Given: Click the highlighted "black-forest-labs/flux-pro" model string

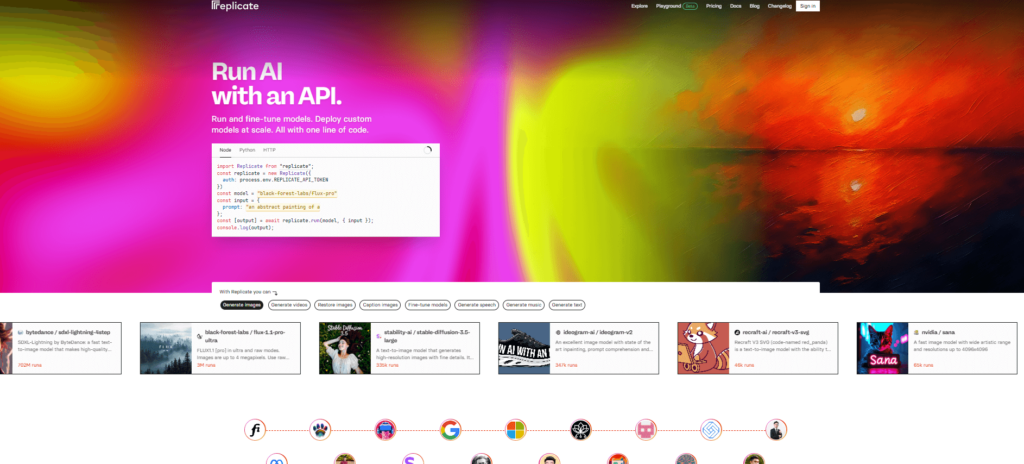Looking at the screenshot, I should (x=297, y=193).
